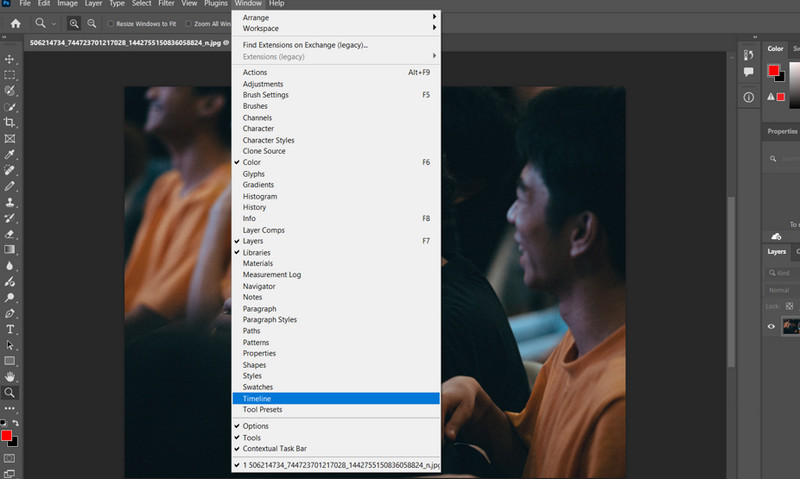Select the Blur tool

[9, 266]
